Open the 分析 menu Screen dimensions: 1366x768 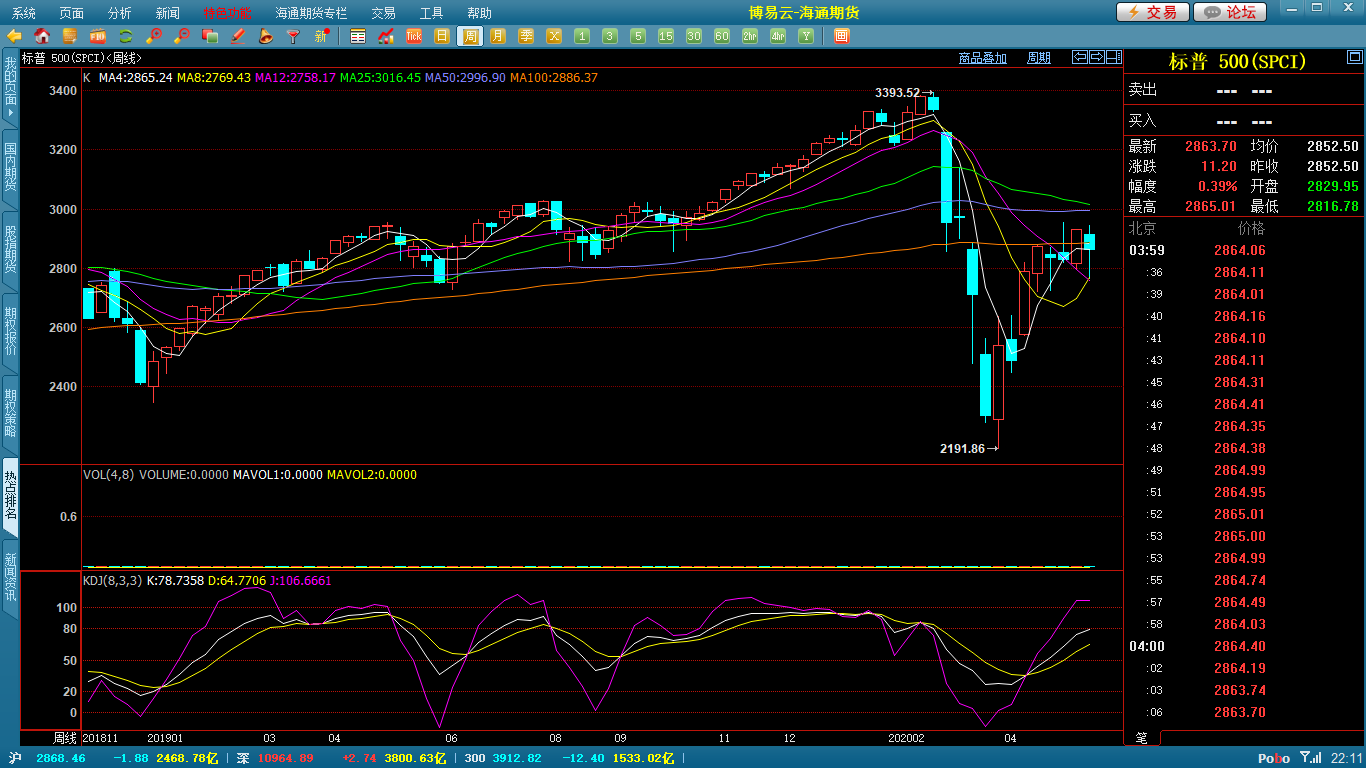[x=119, y=13]
